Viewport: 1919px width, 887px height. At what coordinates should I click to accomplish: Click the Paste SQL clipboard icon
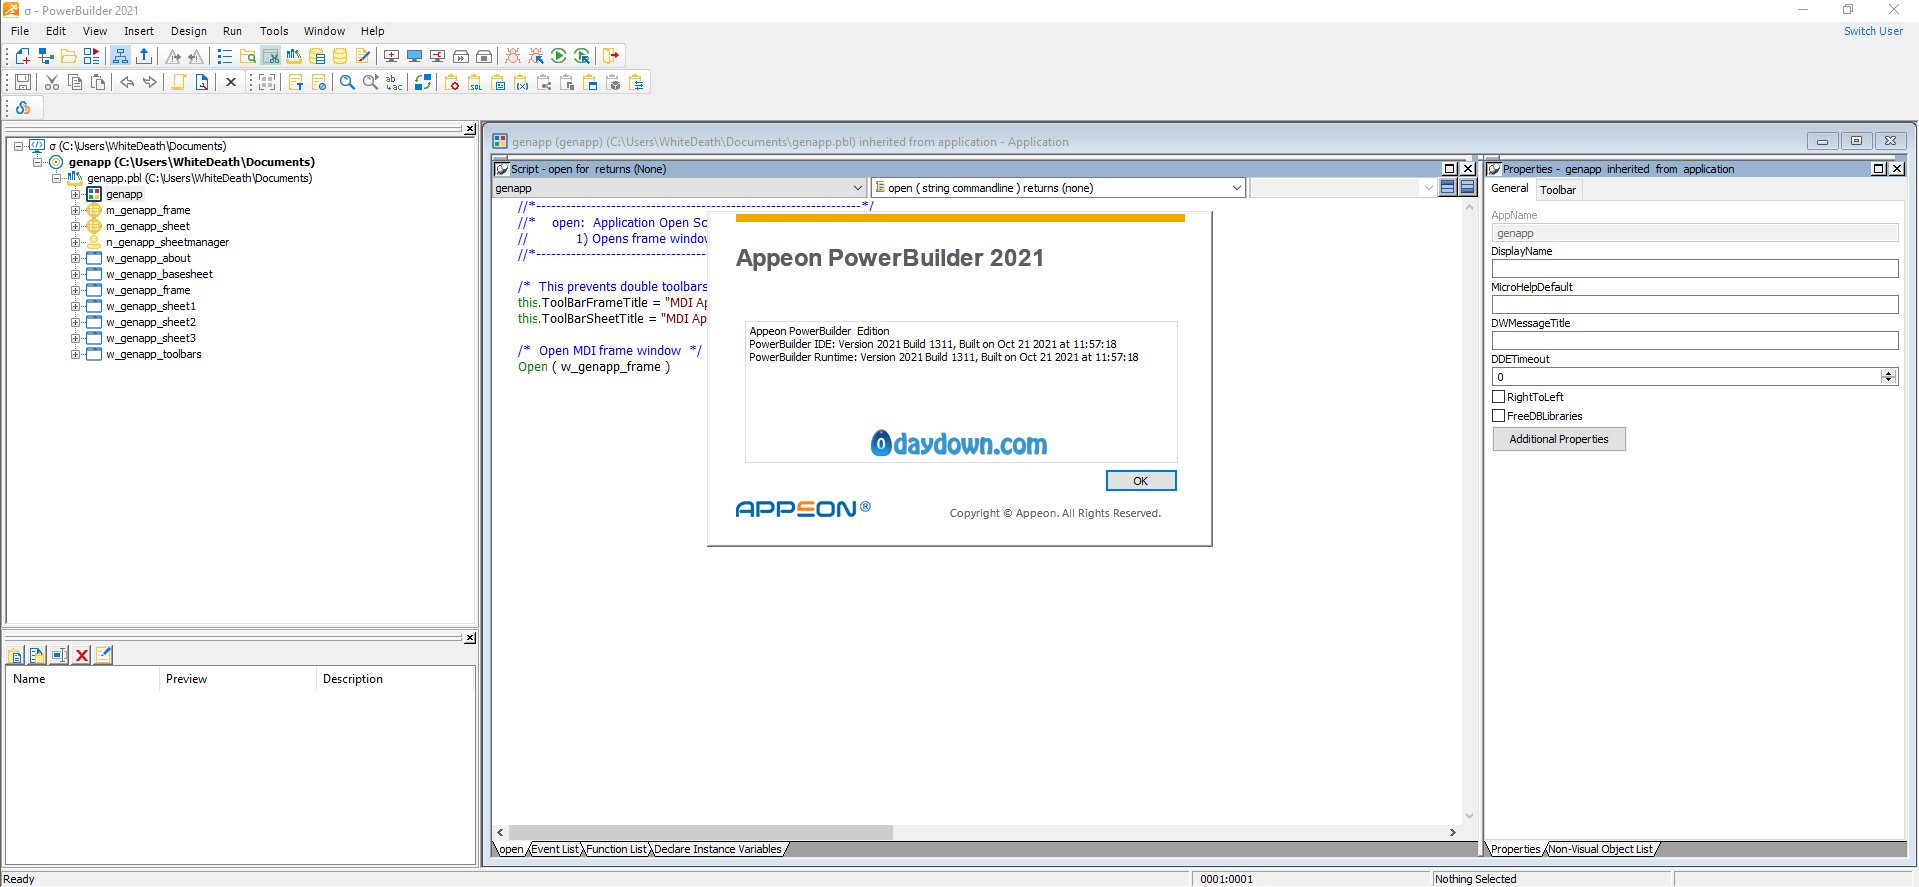[x=475, y=82]
